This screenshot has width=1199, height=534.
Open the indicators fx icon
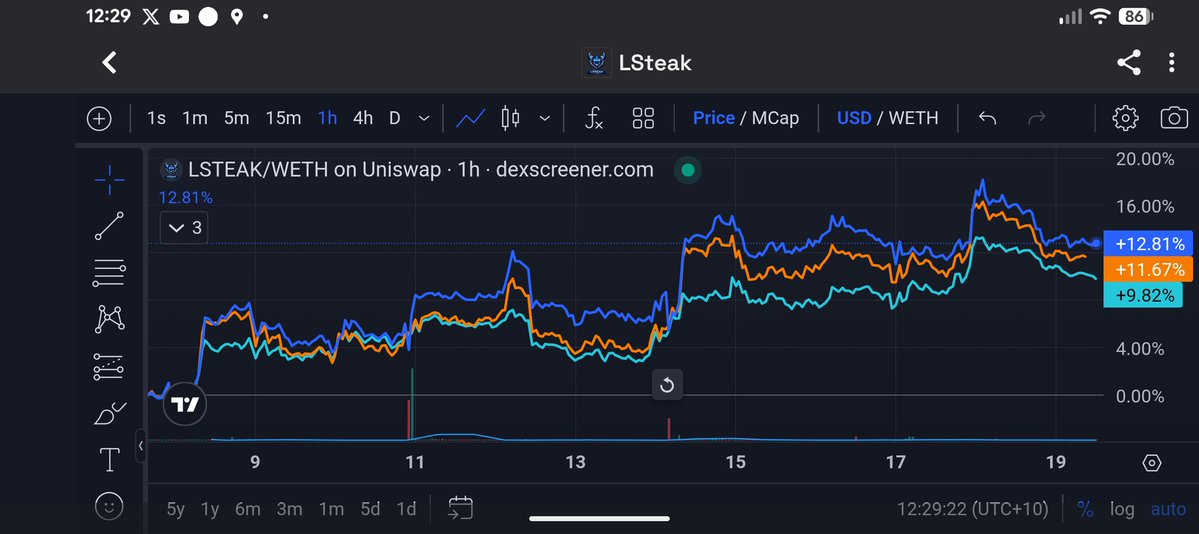pos(593,119)
